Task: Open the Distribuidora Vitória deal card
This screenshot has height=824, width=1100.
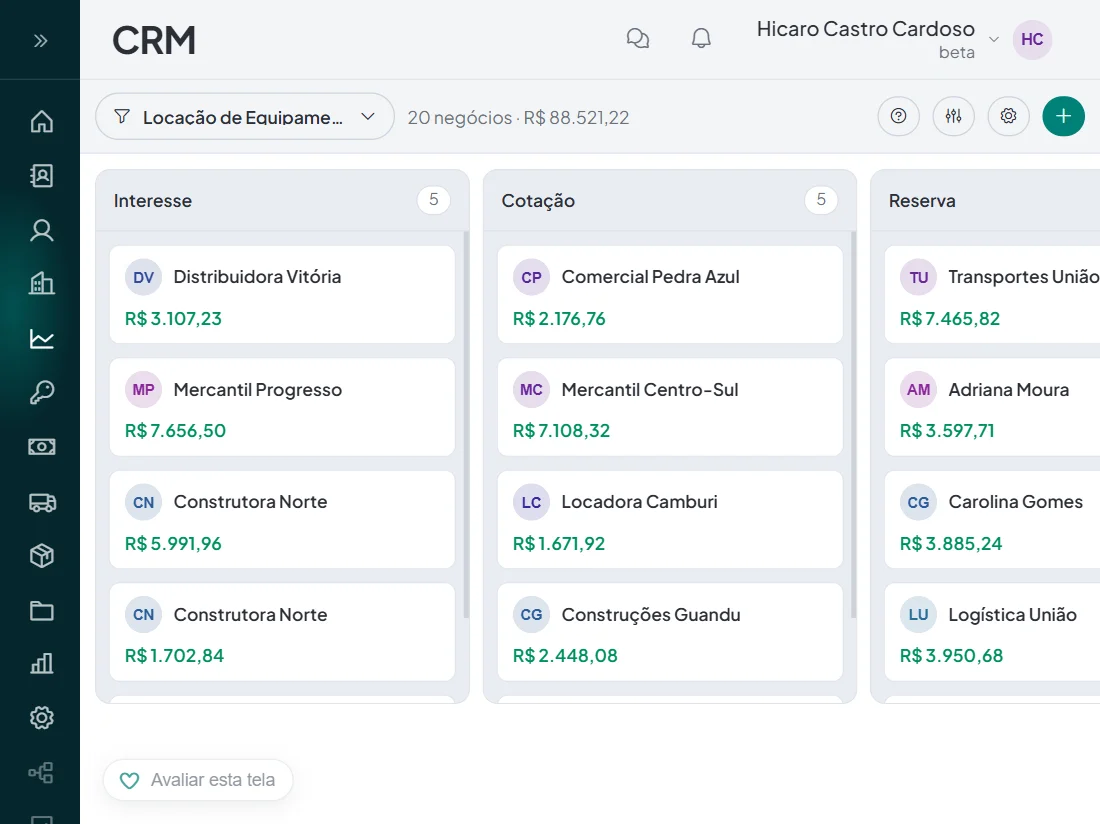Action: point(282,295)
